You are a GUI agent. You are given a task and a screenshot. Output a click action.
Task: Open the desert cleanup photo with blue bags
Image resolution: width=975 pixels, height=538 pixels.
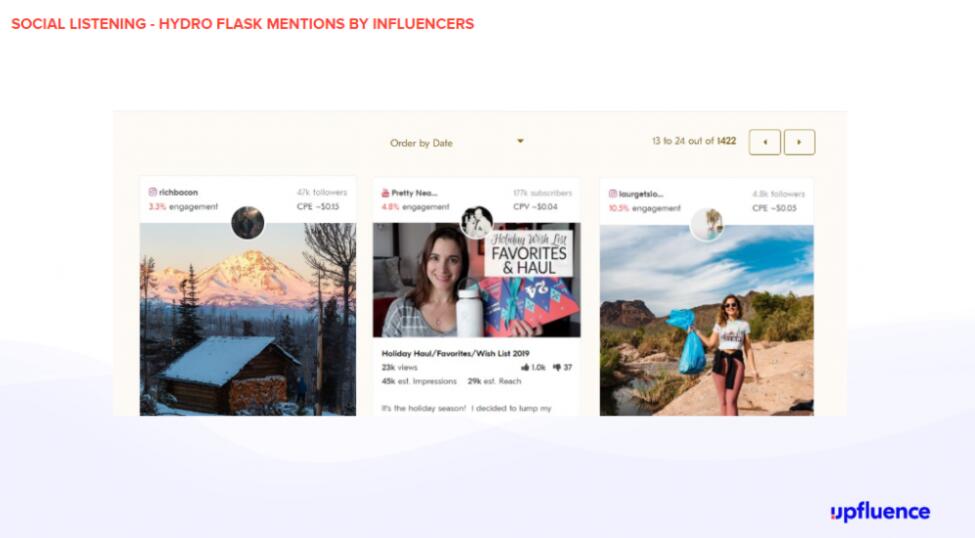(706, 320)
